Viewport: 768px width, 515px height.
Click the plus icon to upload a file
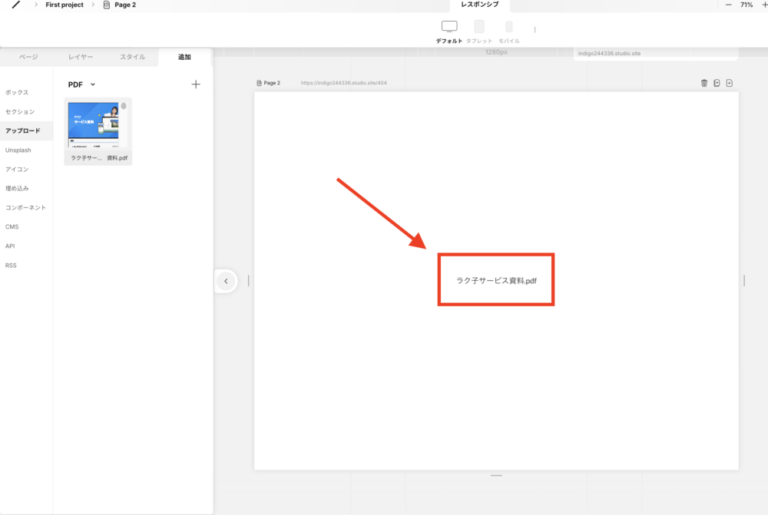pyautogui.click(x=196, y=84)
